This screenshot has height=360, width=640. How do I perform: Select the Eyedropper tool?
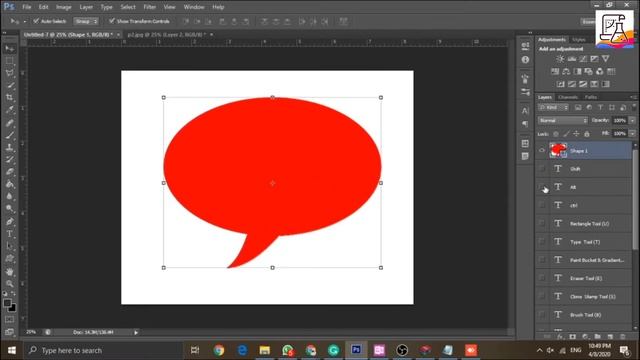(x=9, y=110)
